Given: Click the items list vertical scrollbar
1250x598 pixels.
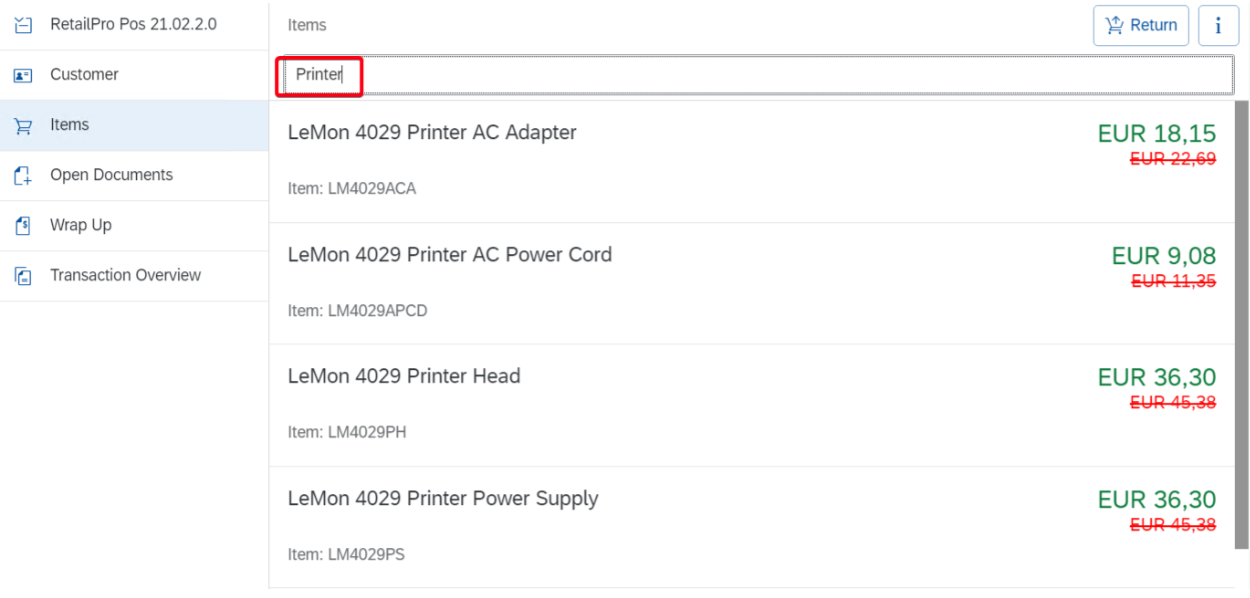Looking at the screenshot, I should pos(1241,340).
